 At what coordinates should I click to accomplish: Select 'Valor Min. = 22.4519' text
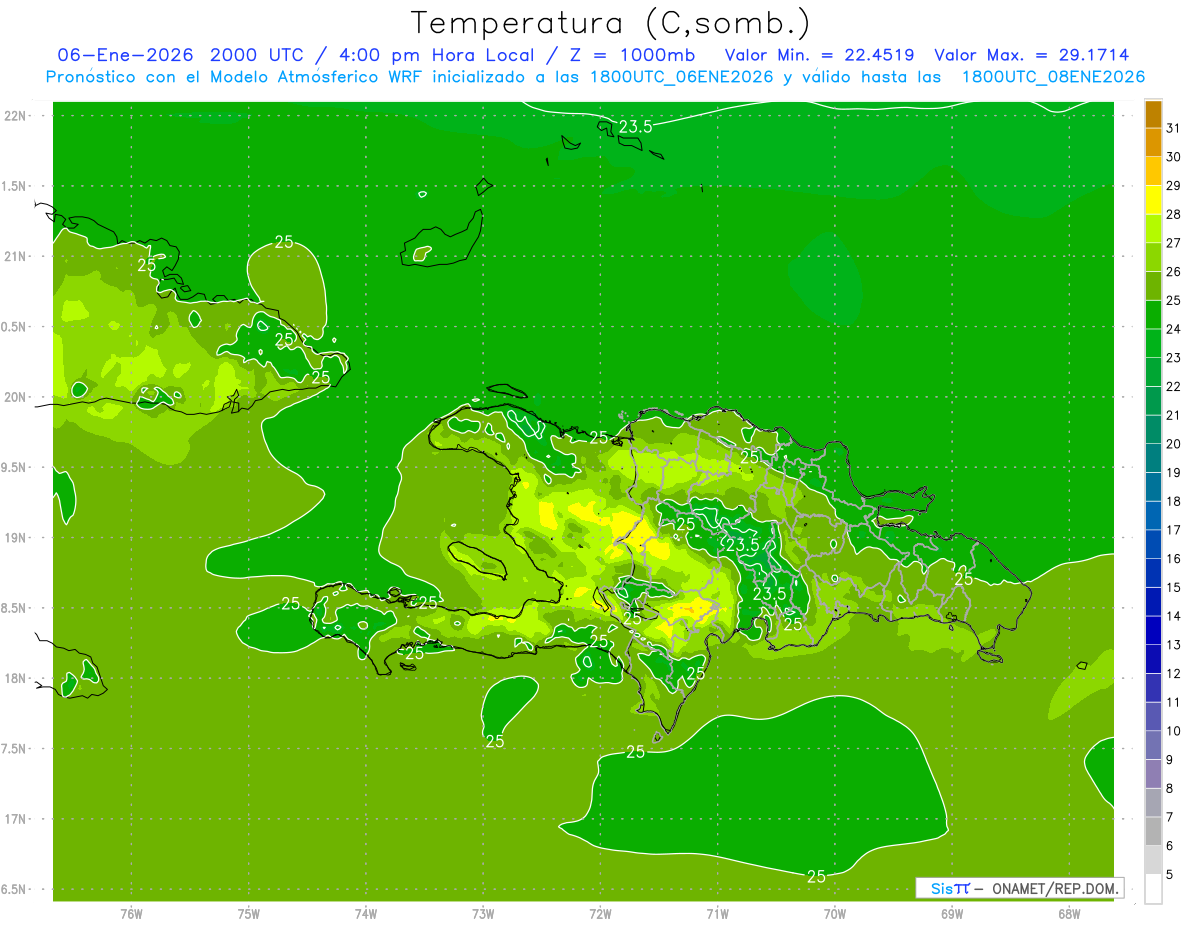[x=819, y=55]
